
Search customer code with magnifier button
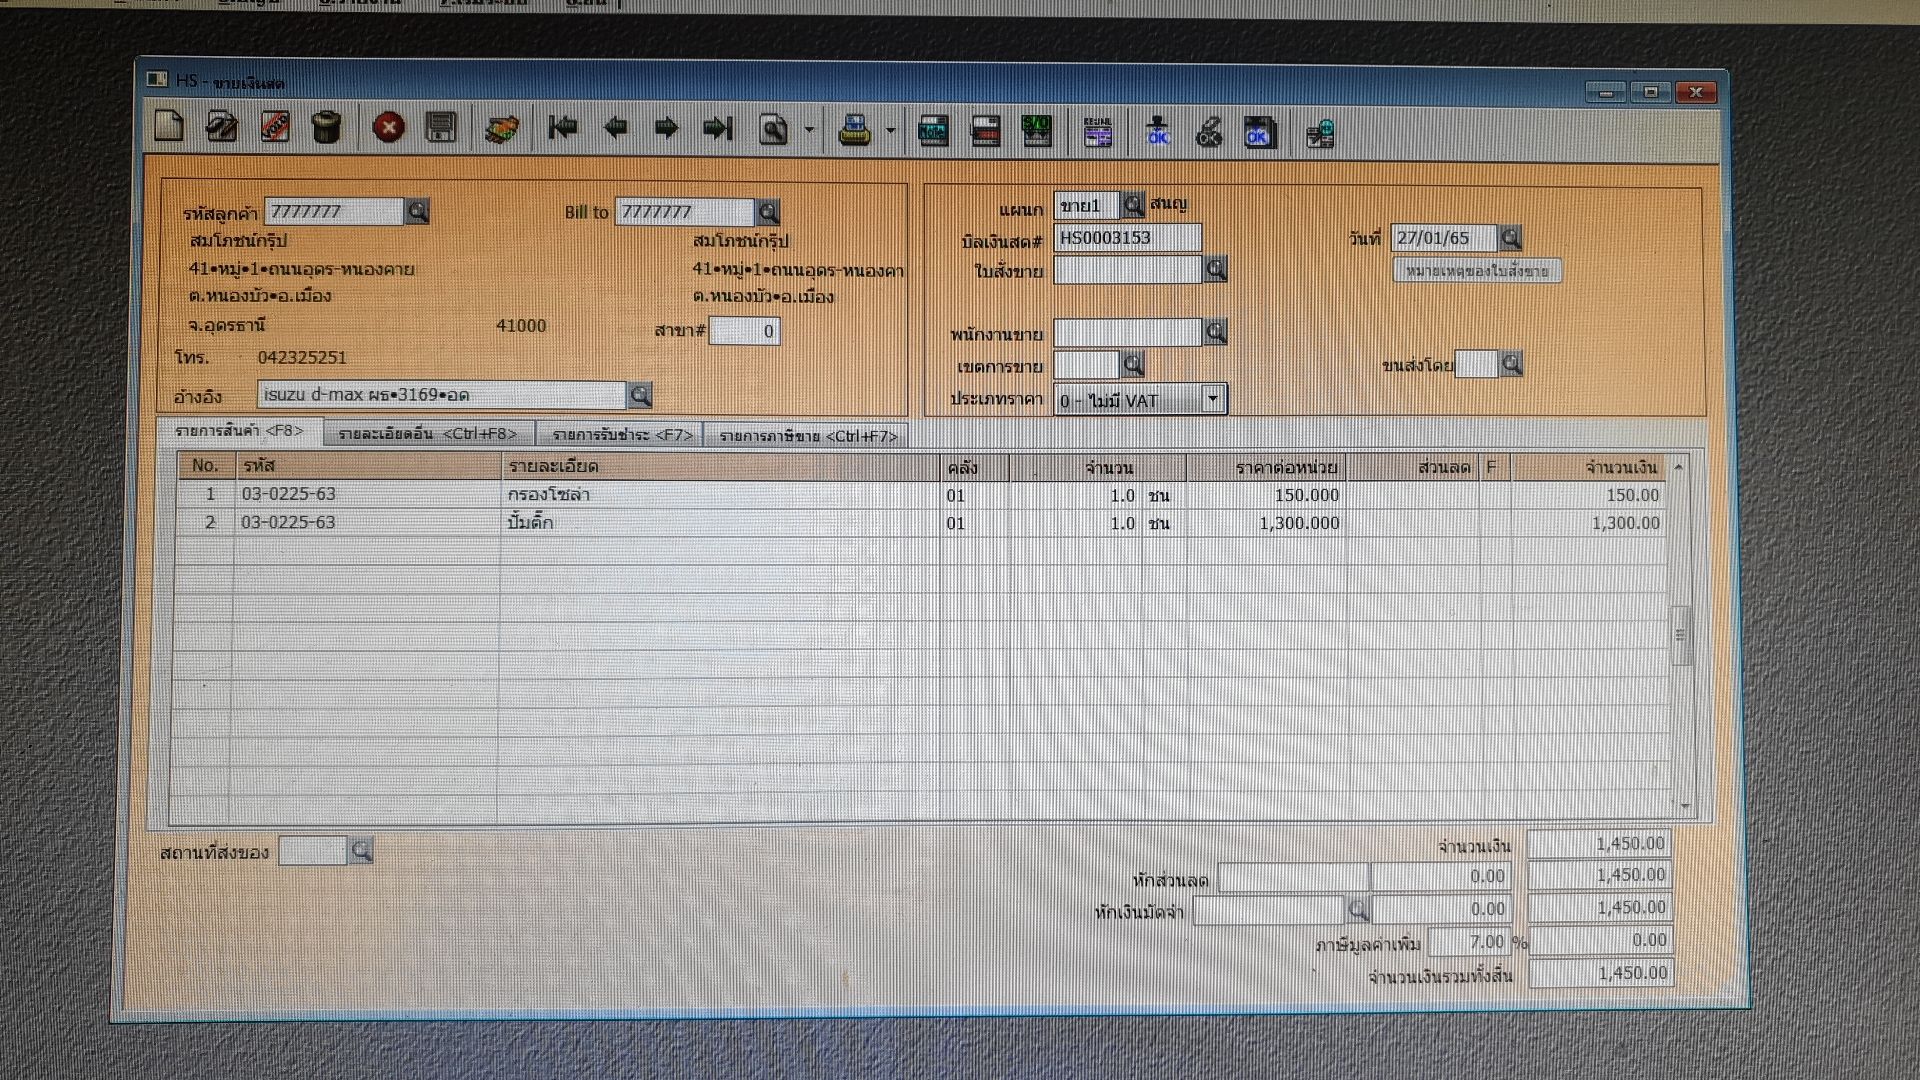click(417, 211)
